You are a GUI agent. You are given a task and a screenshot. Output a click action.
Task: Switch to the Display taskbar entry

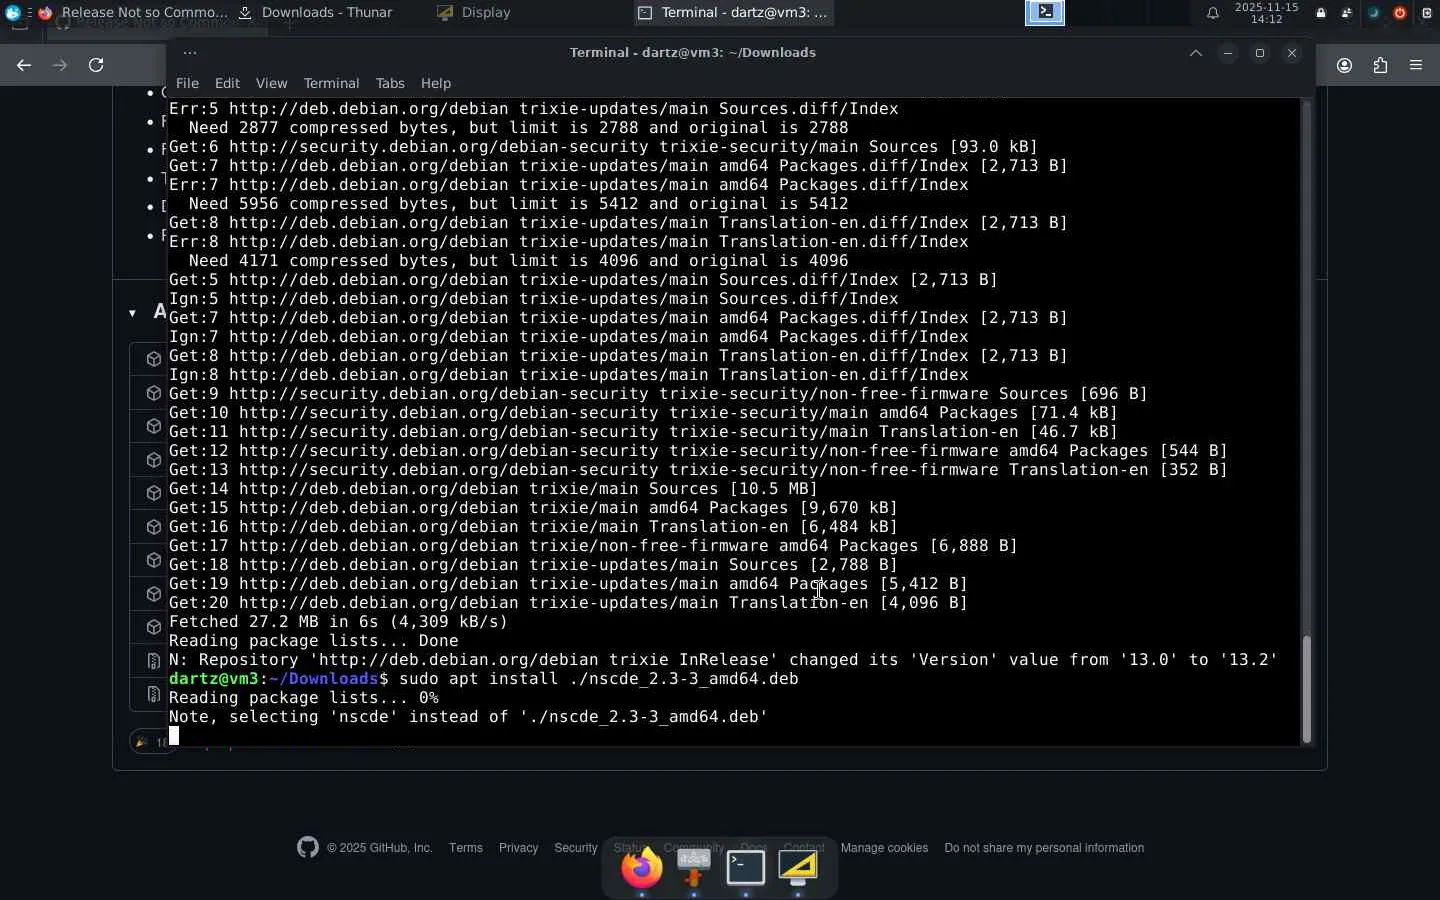474,13
